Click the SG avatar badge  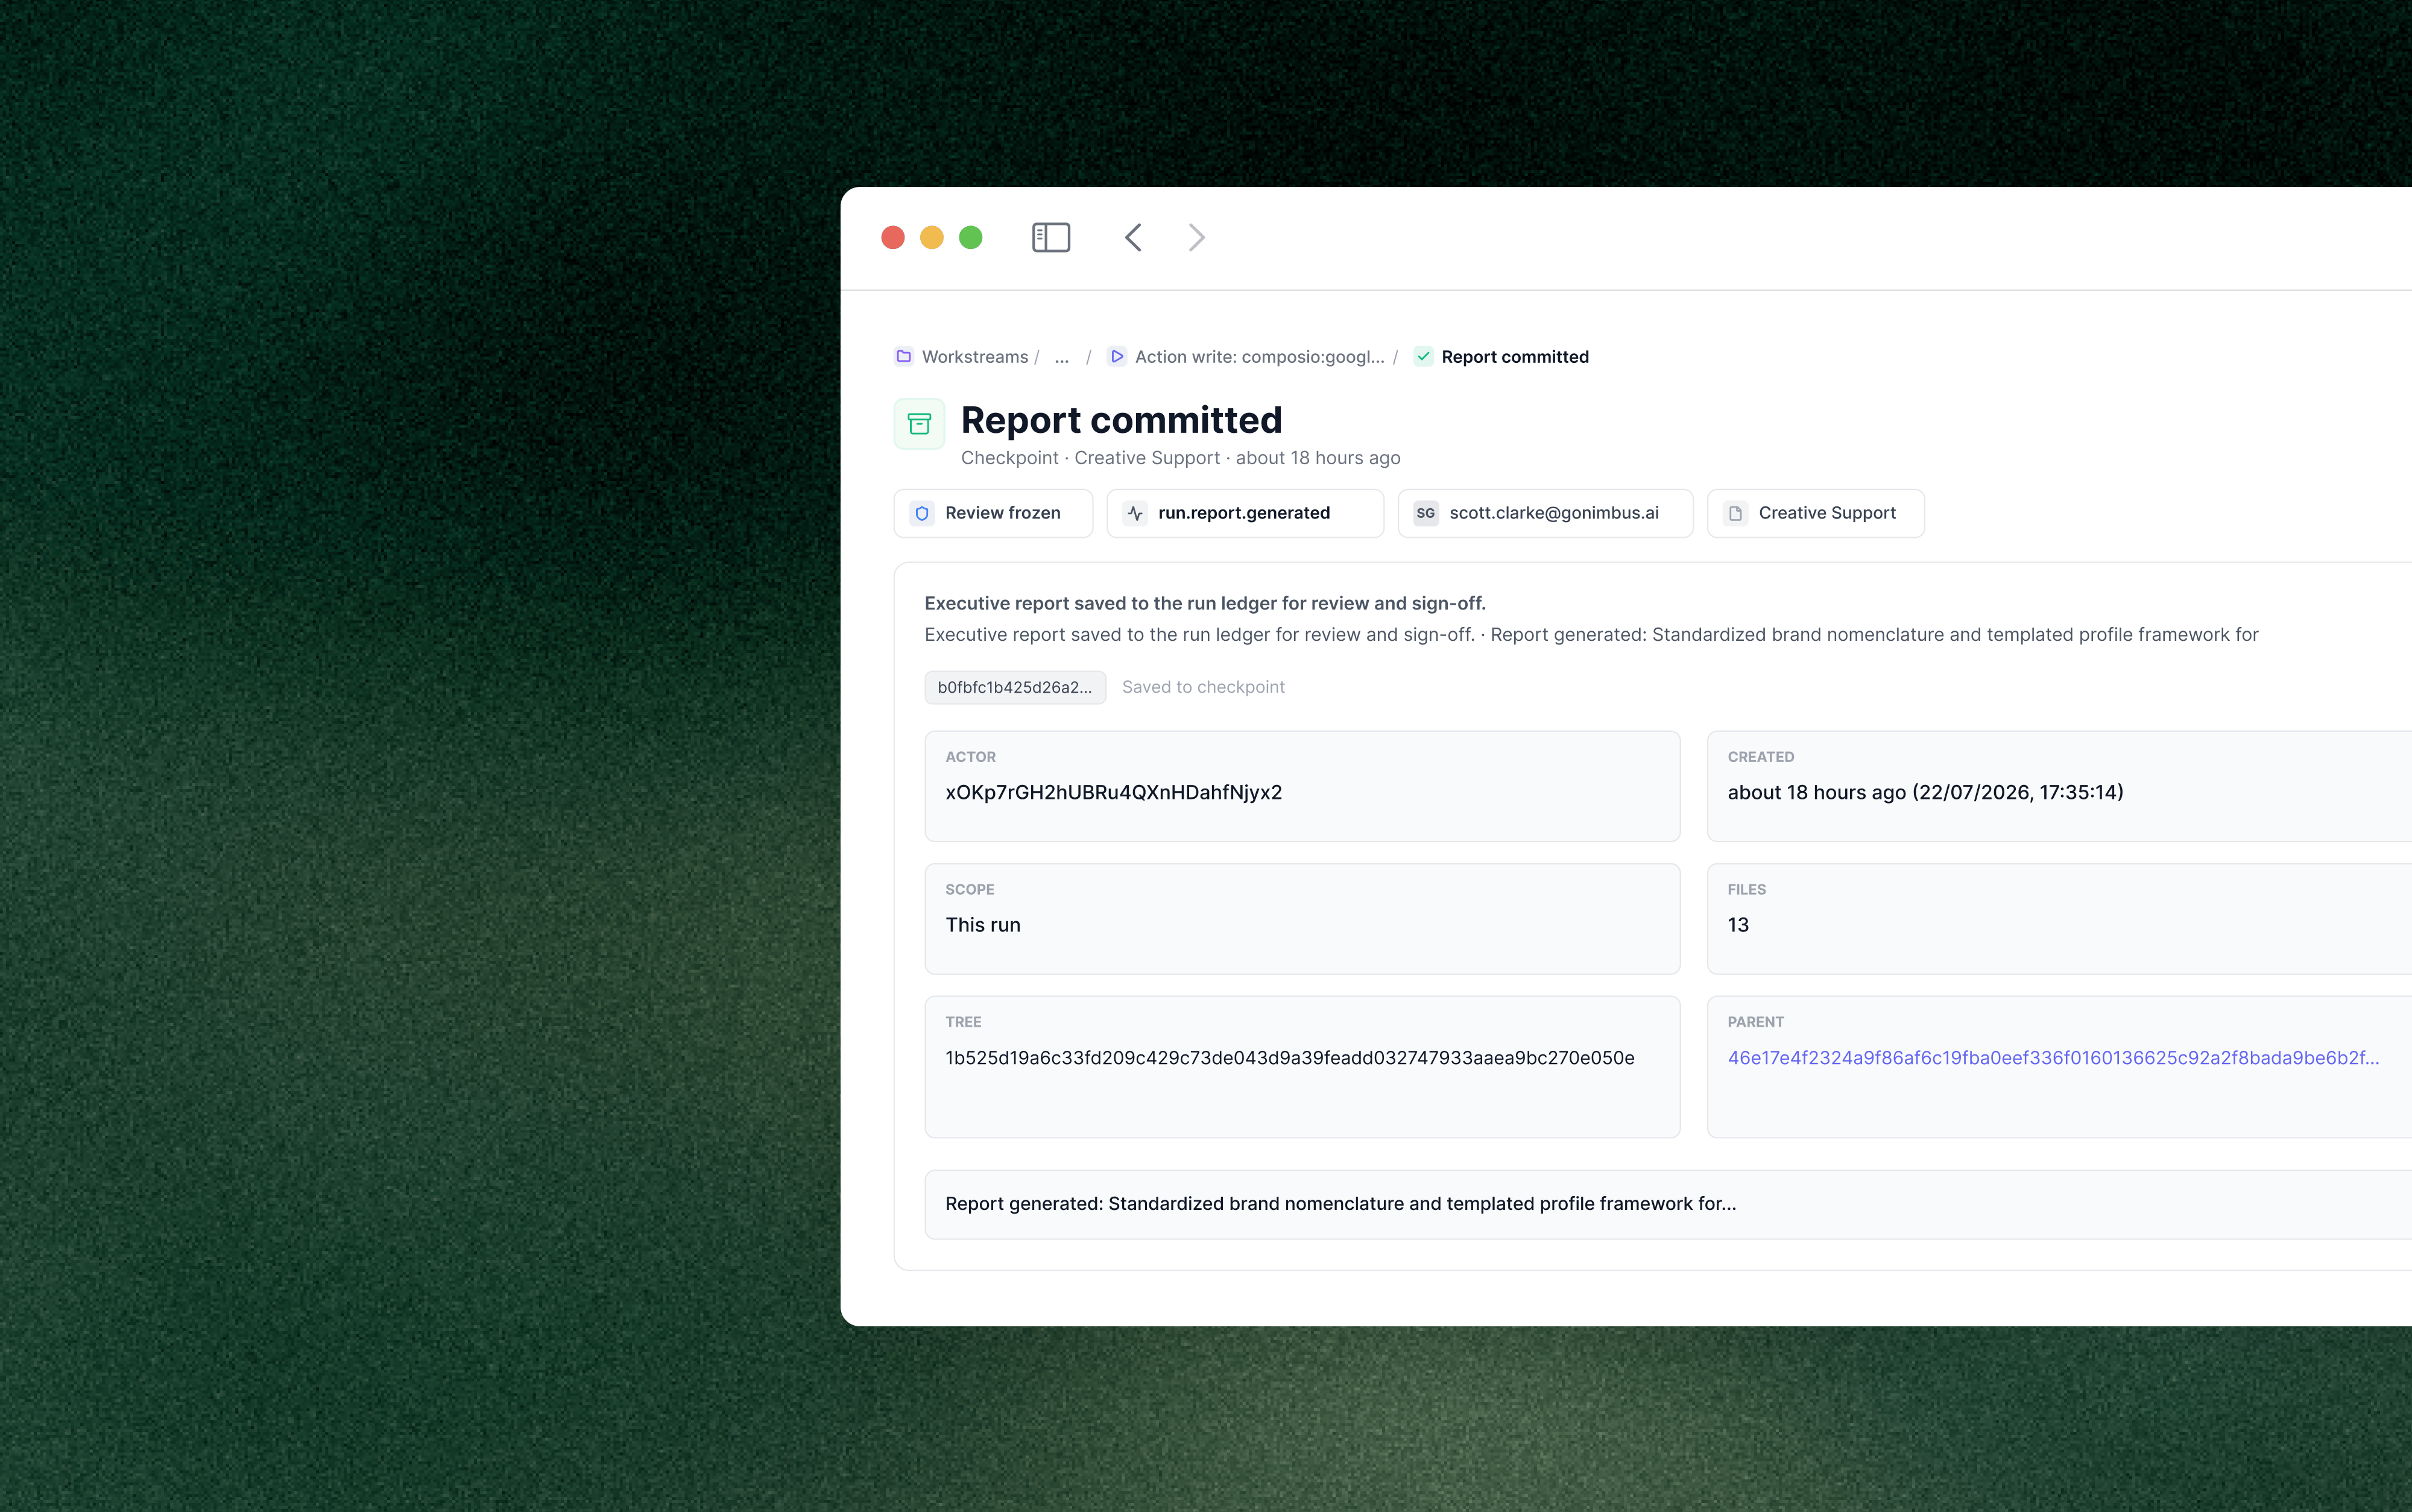1426,513
